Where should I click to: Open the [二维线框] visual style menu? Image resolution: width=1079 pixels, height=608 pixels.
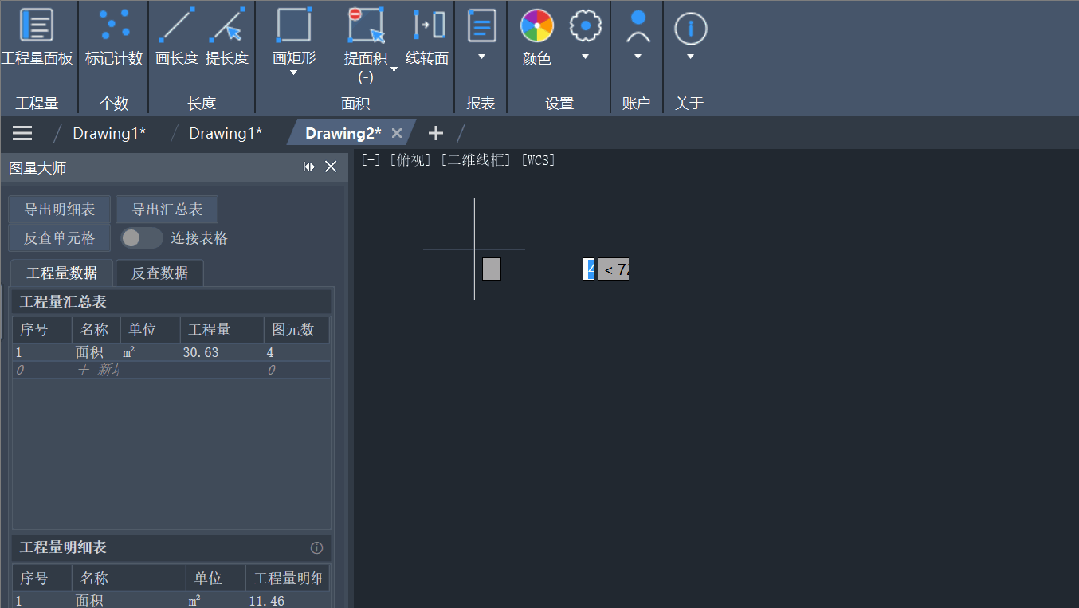476,160
